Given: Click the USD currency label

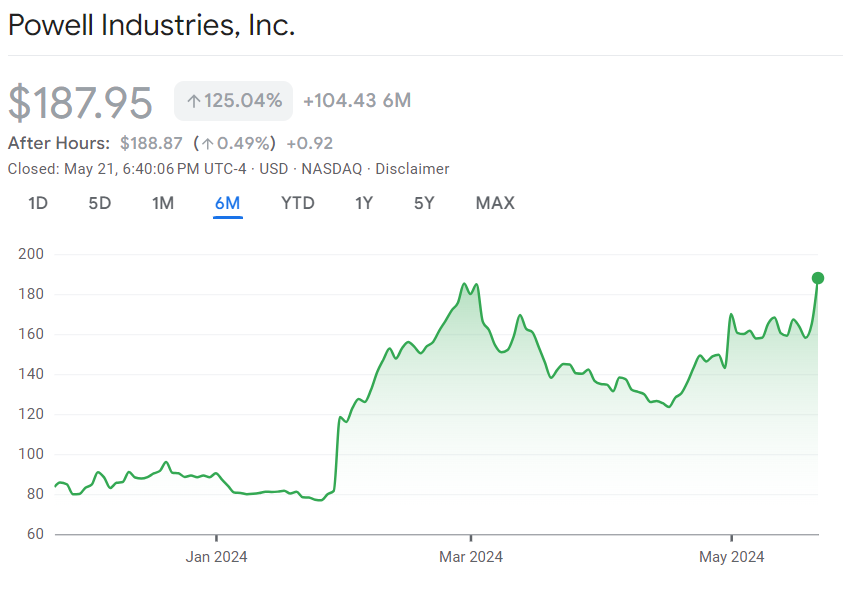Looking at the screenshot, I should [274, 169].
